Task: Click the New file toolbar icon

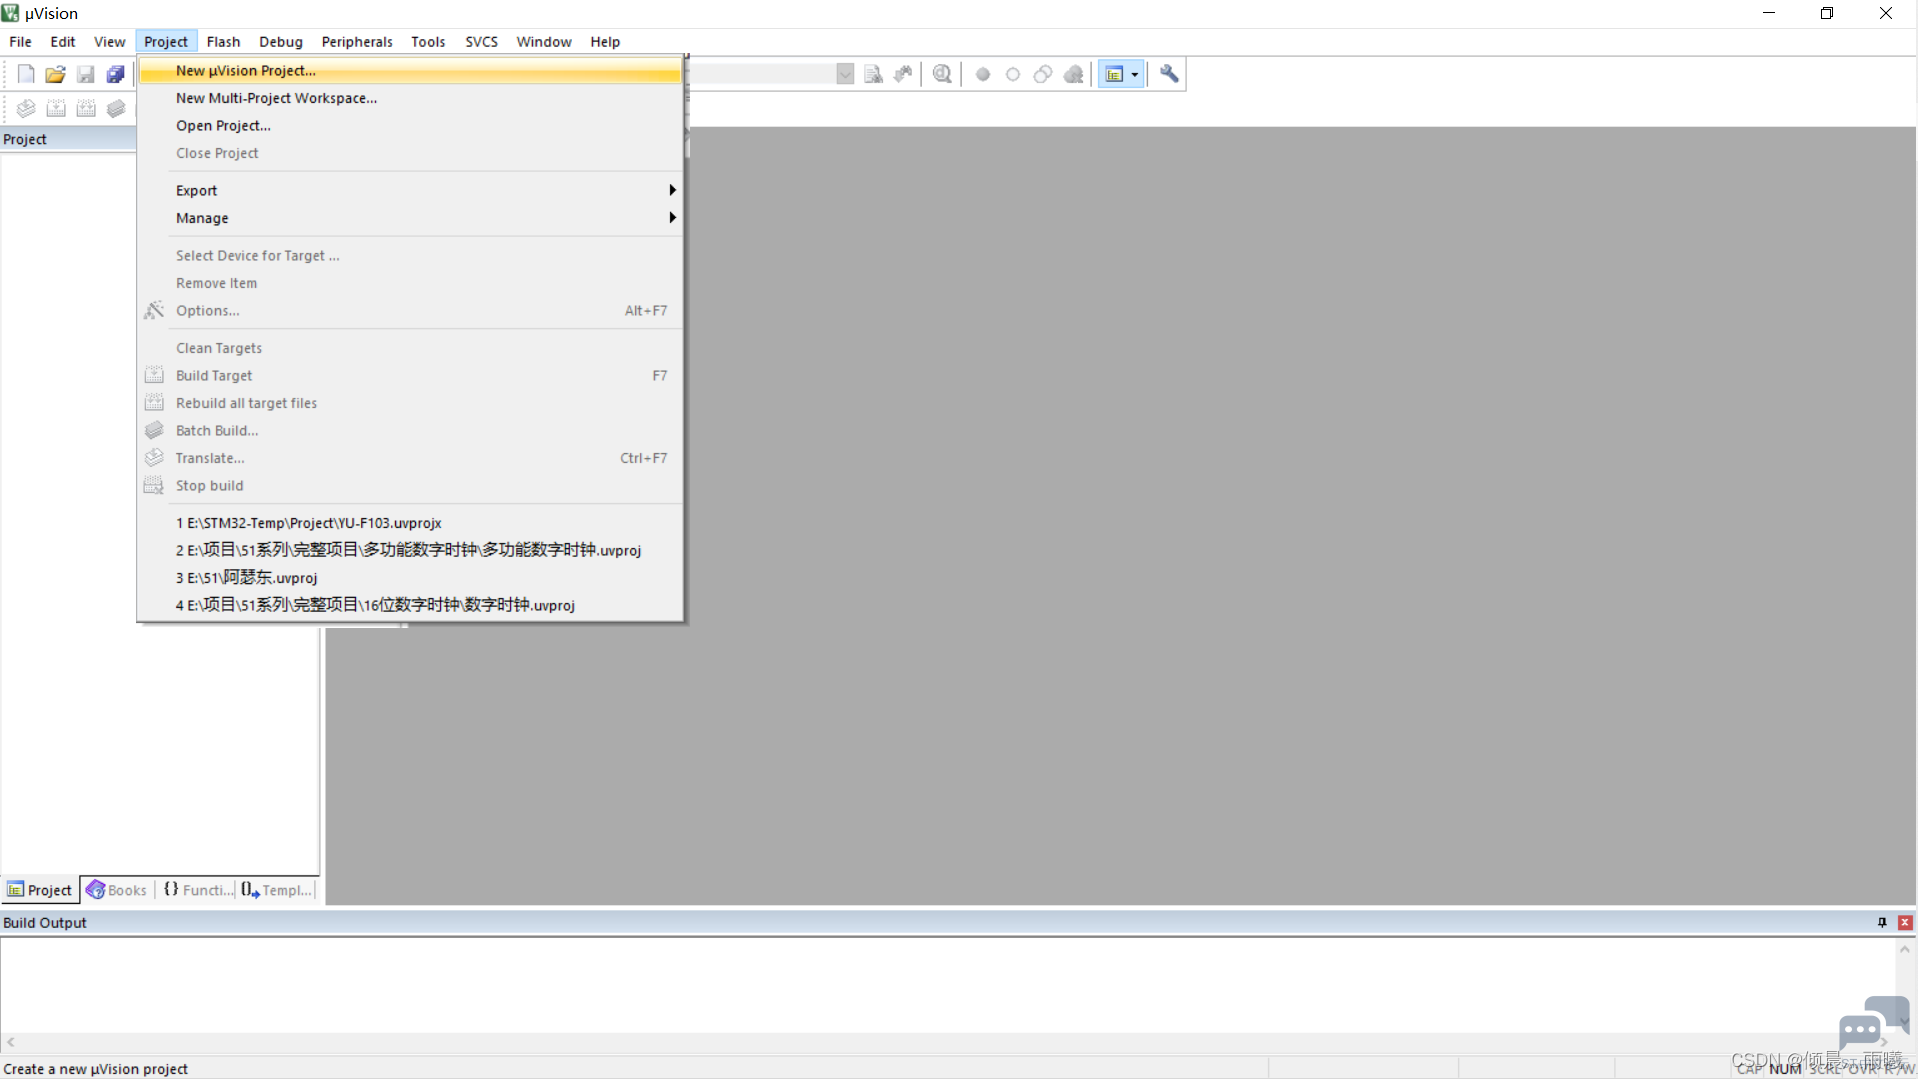Action: (x=26, y=74)
